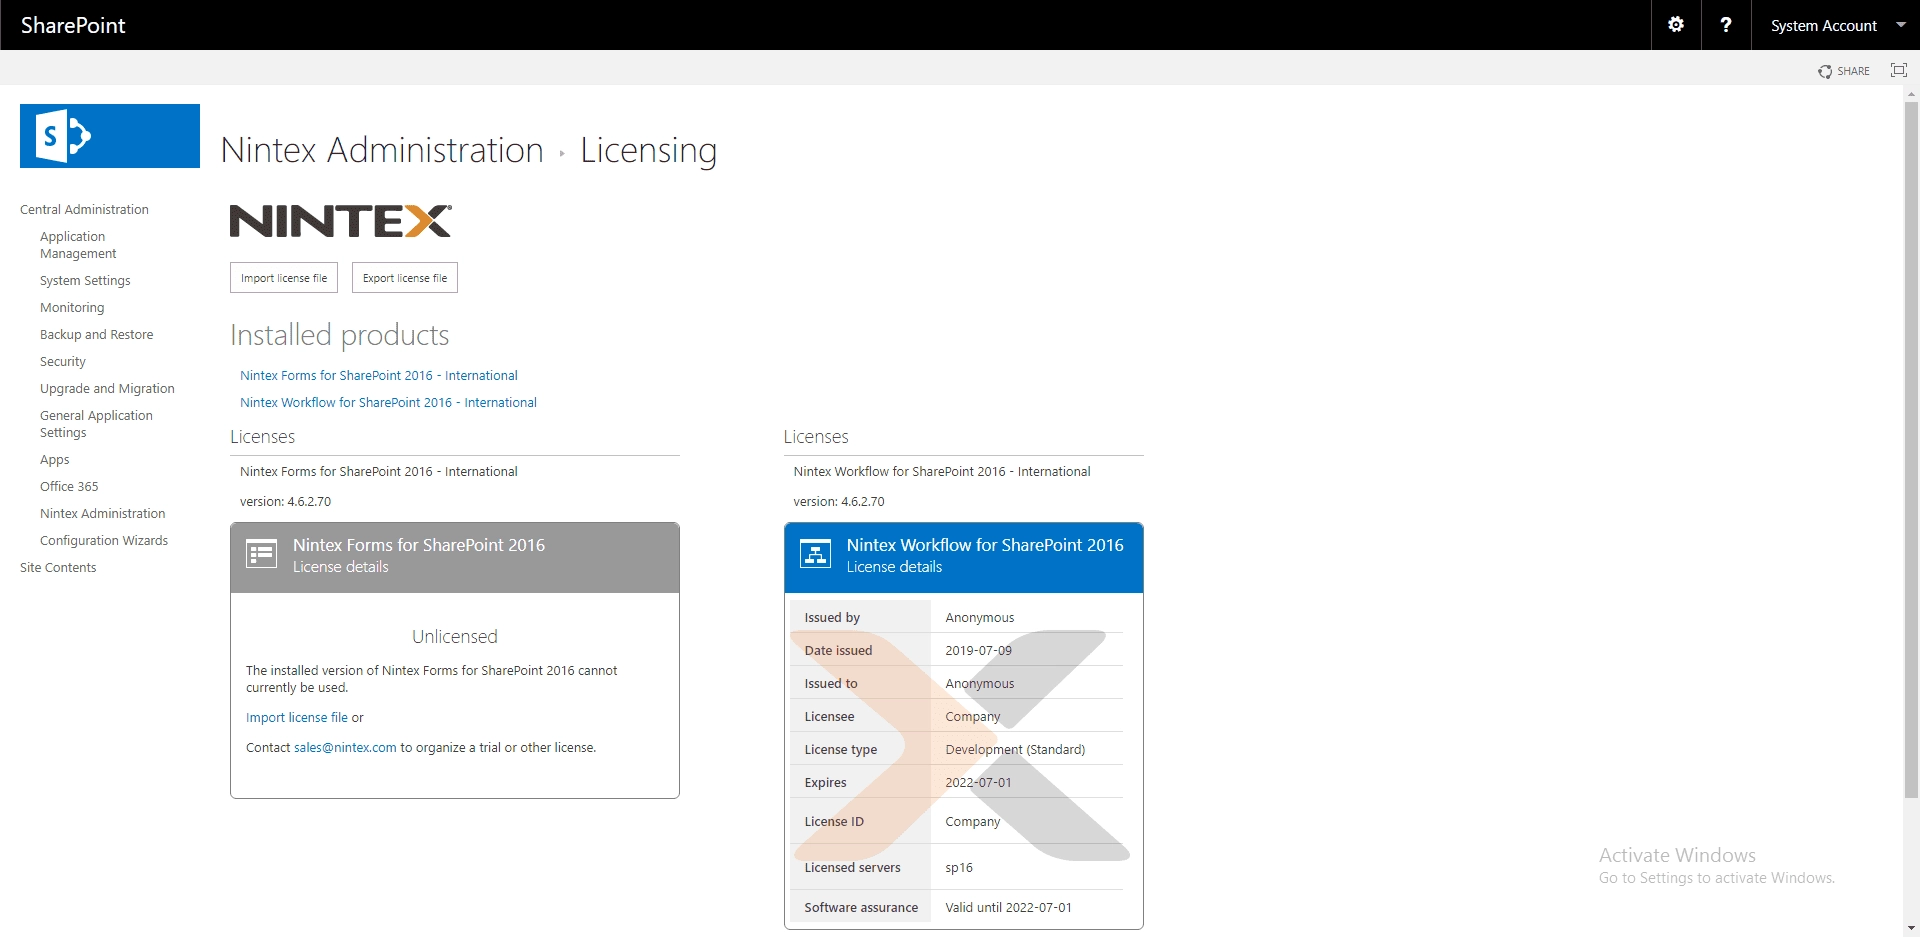Open the settings gear menu
This screenshot has height=937, width=1920.
[x=1676, y=25]
